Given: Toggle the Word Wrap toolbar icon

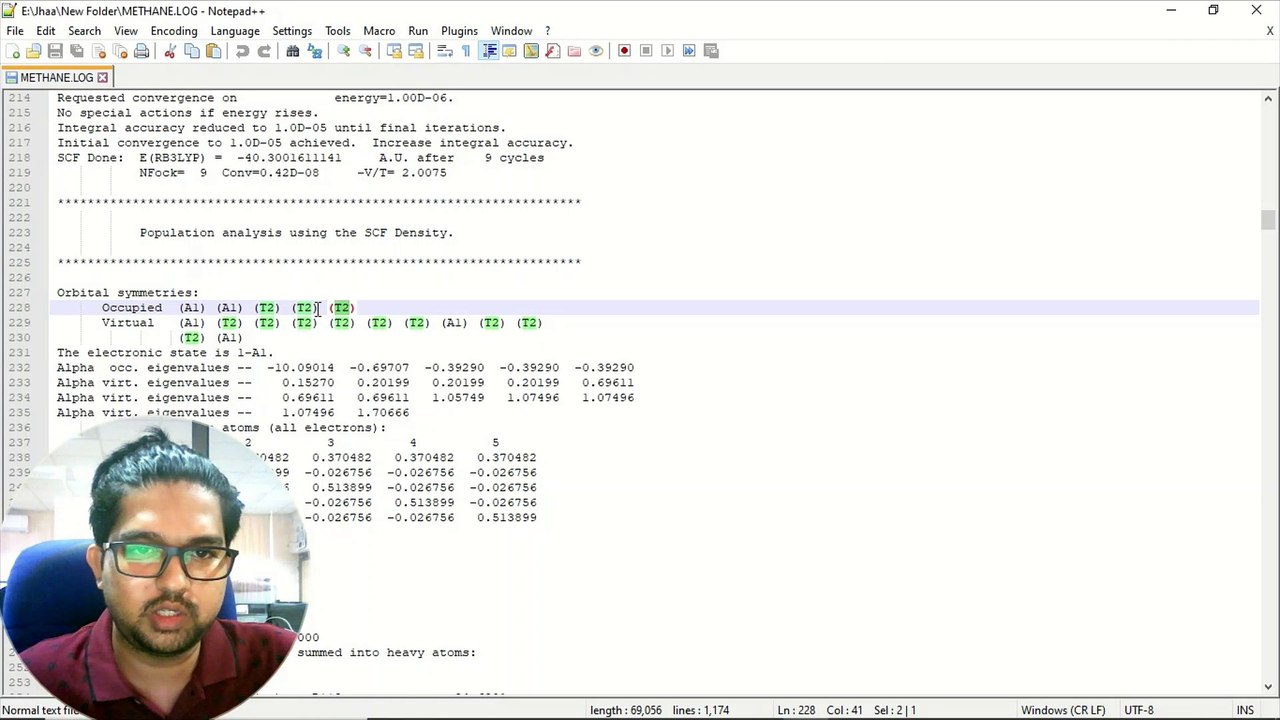Looking at the screenshot, I should click(445, 51).
